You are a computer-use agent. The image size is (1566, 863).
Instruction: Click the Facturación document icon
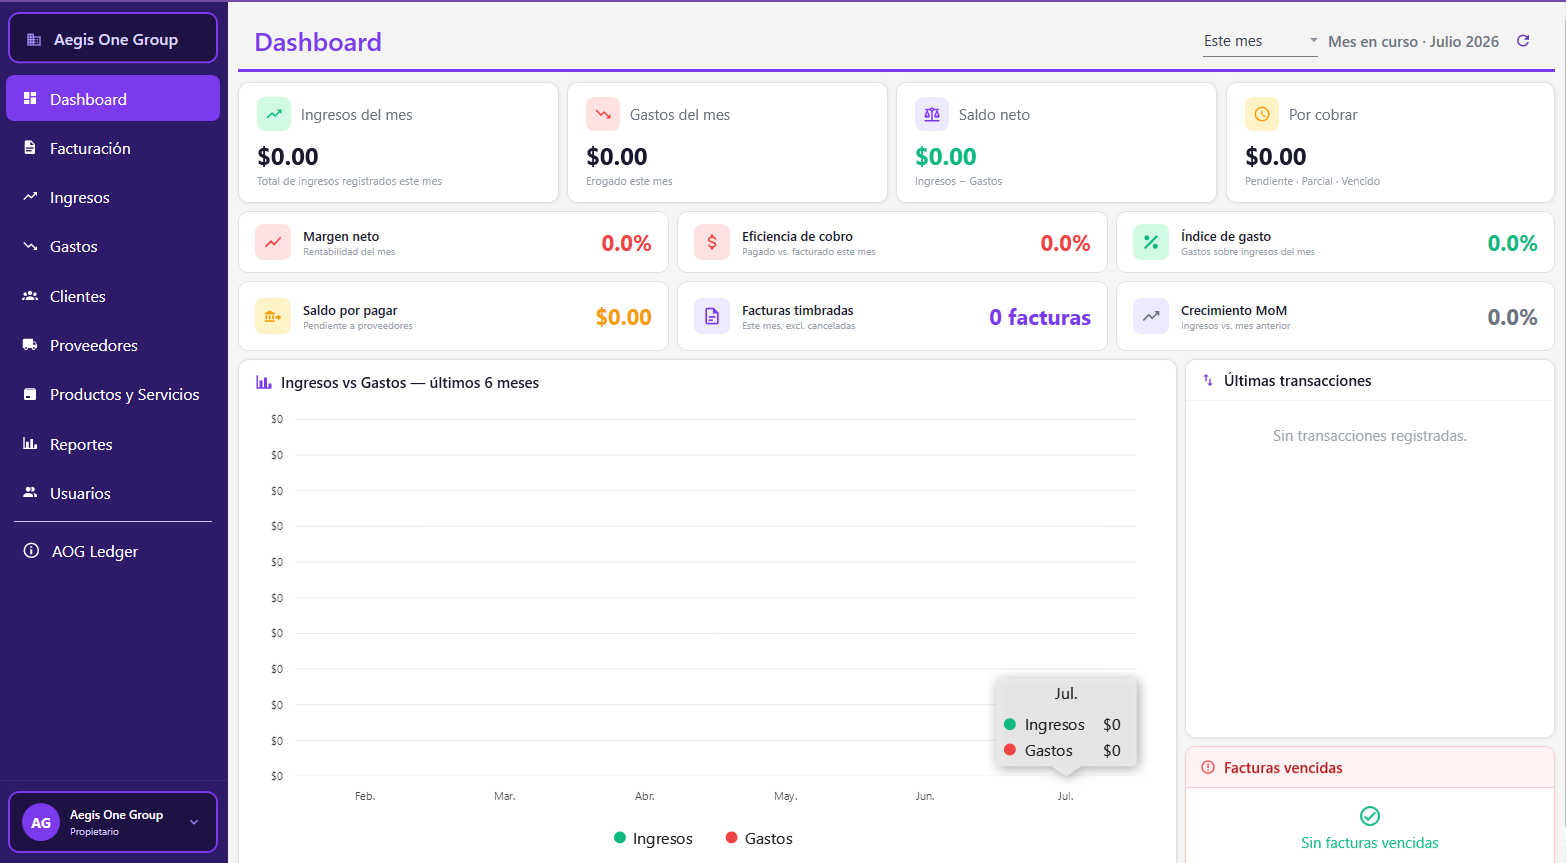pos(30,148)
